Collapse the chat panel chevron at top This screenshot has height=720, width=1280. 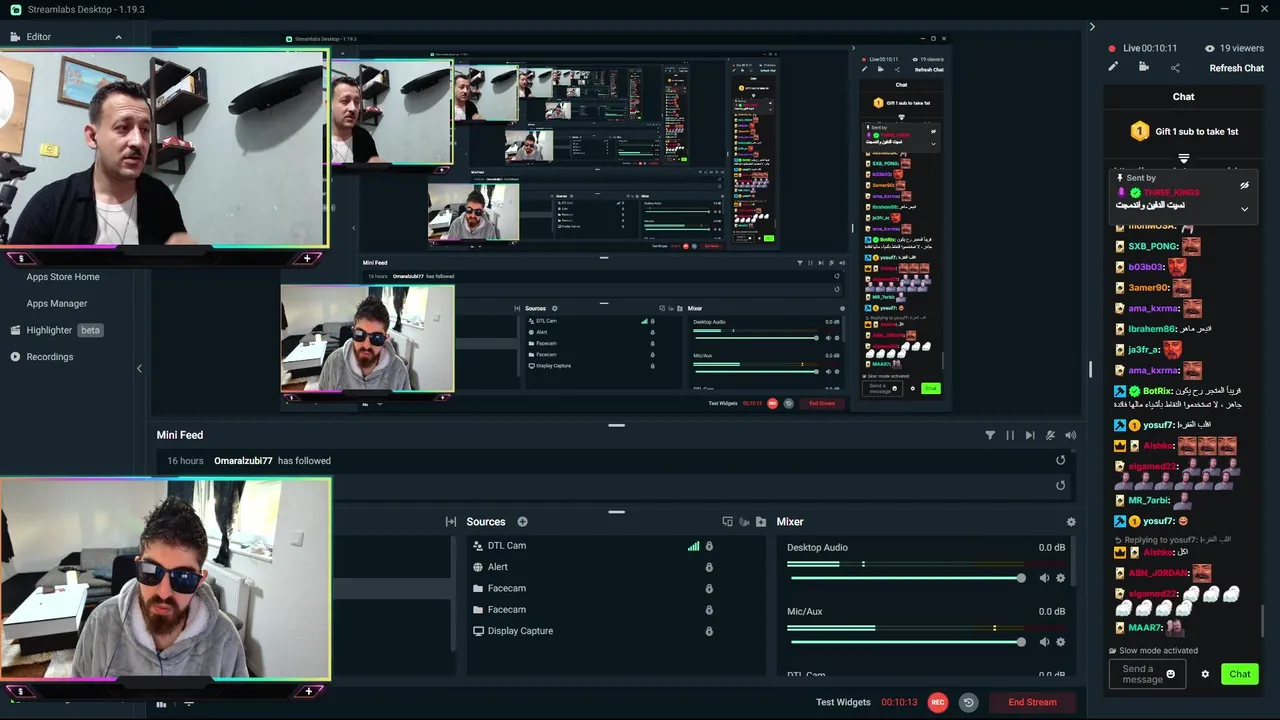pos(1092,27)
